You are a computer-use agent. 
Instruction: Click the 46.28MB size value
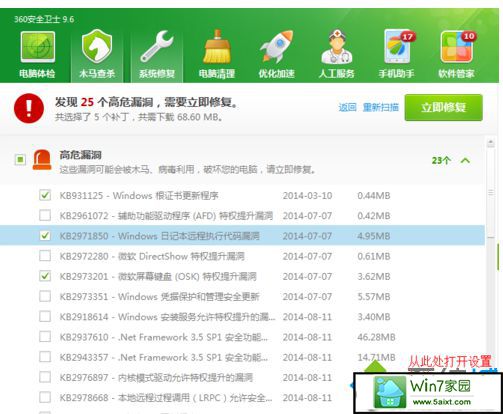(x=376, y=337)
